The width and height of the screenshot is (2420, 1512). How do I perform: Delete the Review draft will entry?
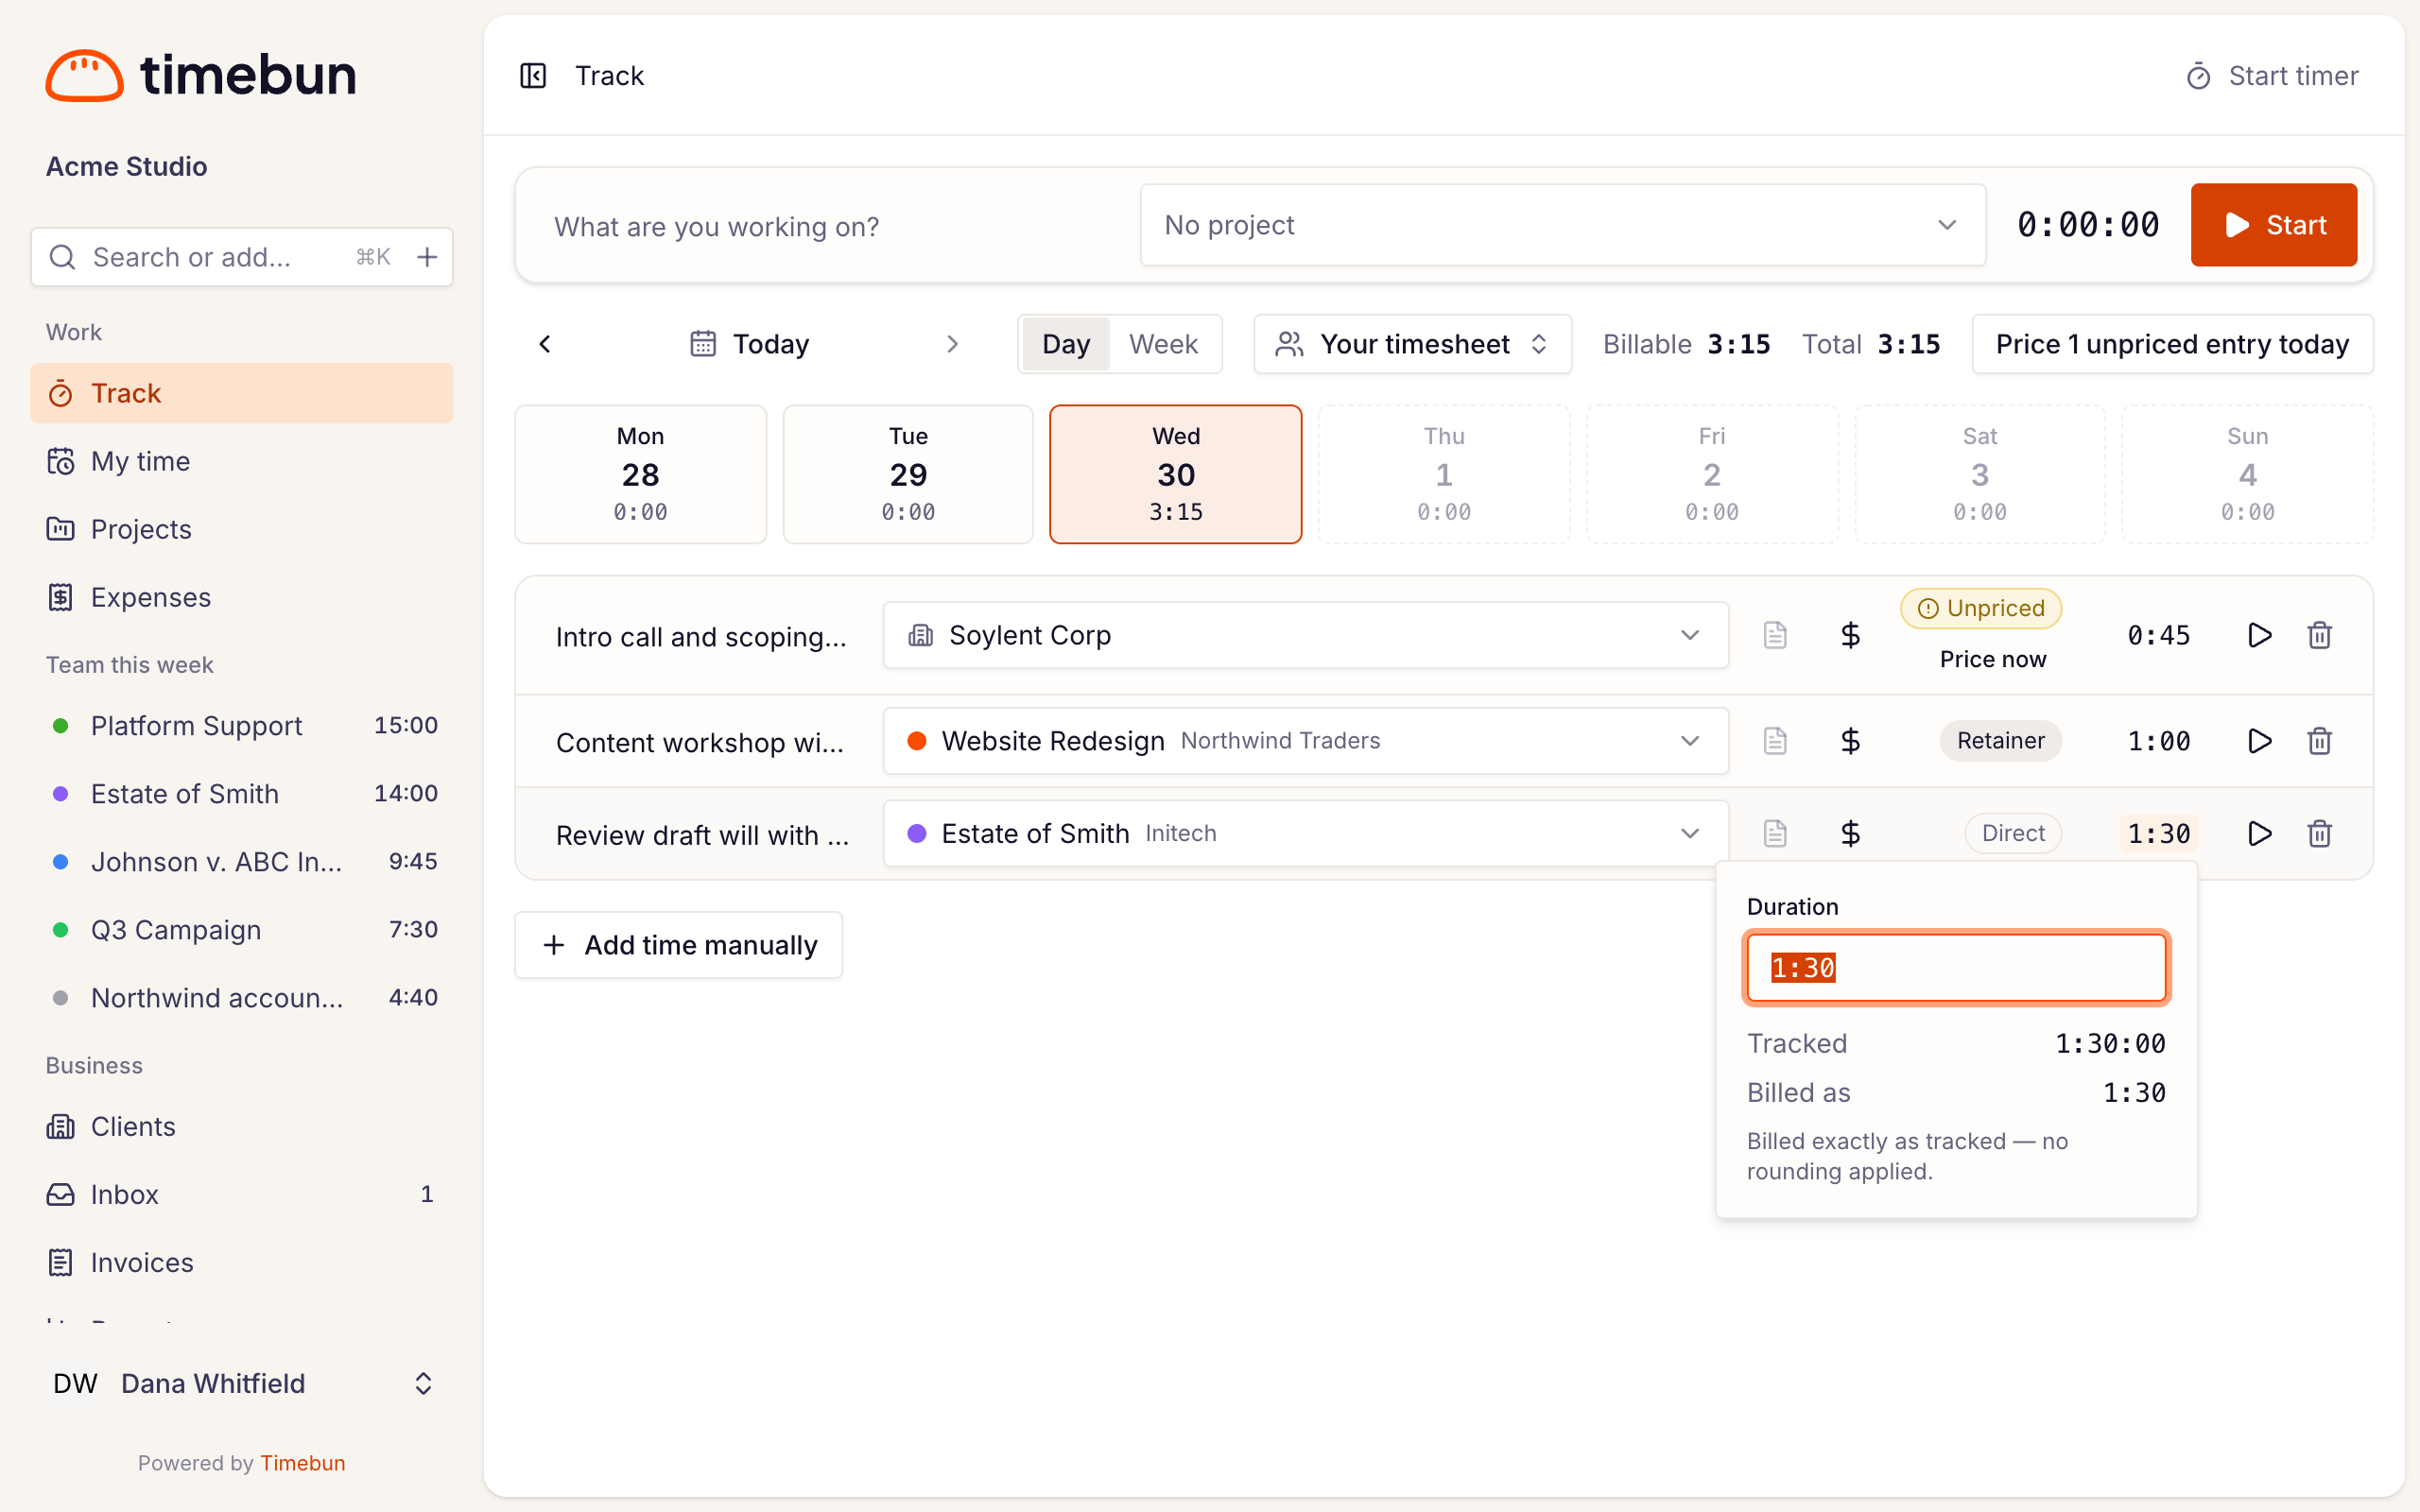pos(2320,833)
